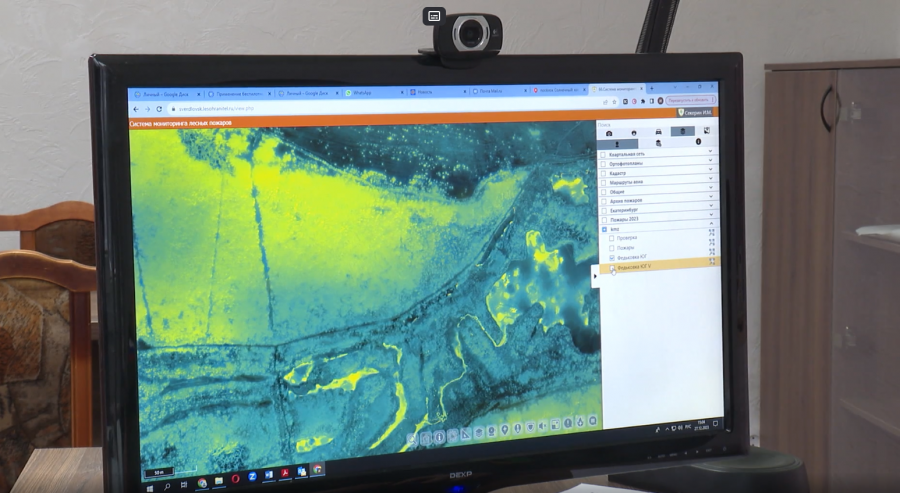Click the camera icon in layers panel
Image resolution: width=900 pixels, height=493 pixels.
point(609,133)
